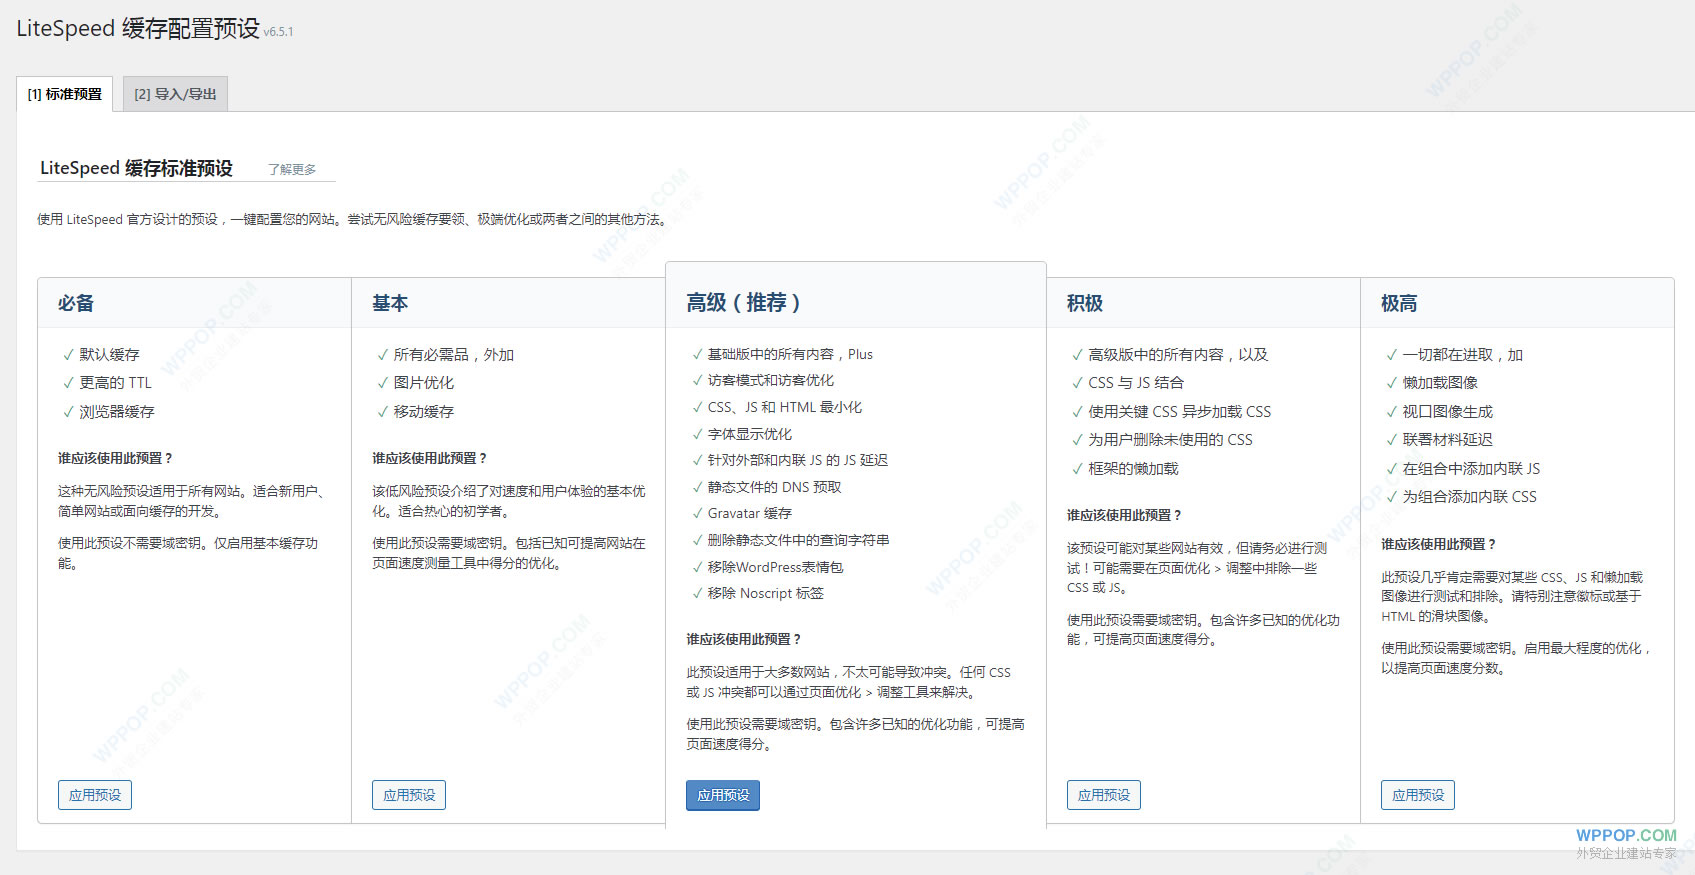1695x875 pixels.
Task: Click 谁应该使用此预置 in 极高 card
Action: 1438,544
